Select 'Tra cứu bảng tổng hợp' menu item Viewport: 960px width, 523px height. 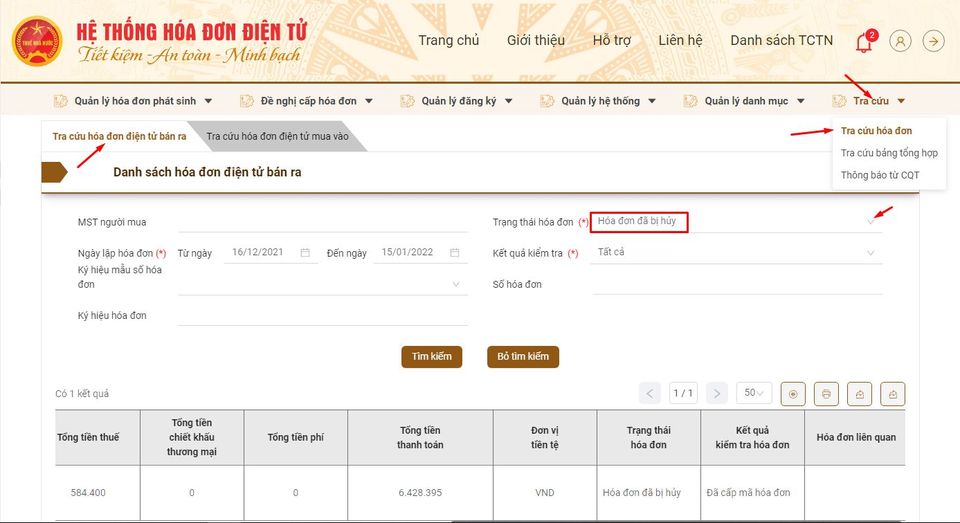(888, 153)
